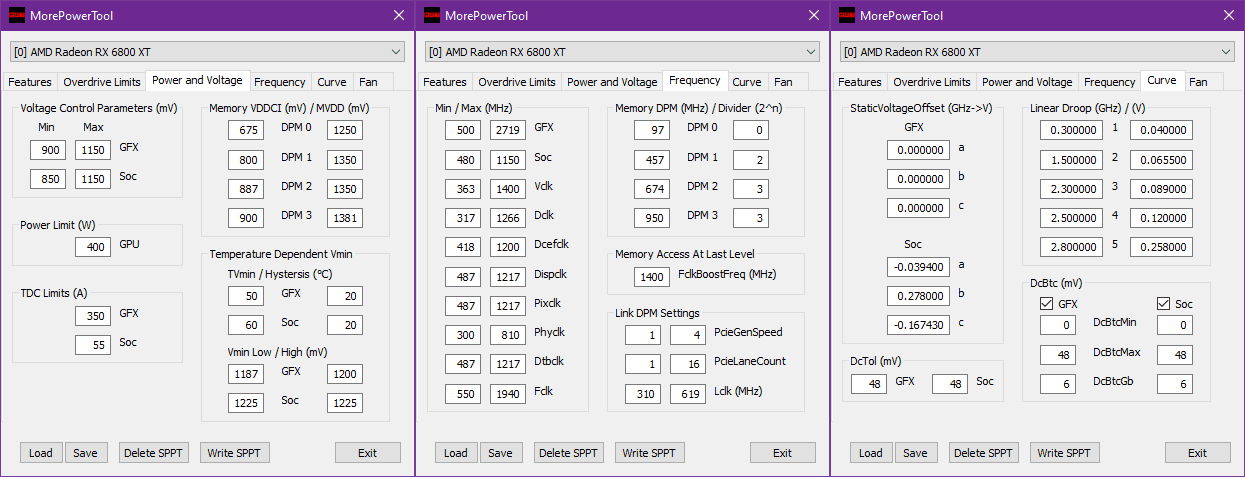Viewport: 1245px width, 477px height.
Task: Click Memory DPM 1 divider field 2
Action: (x=751, y=160)
